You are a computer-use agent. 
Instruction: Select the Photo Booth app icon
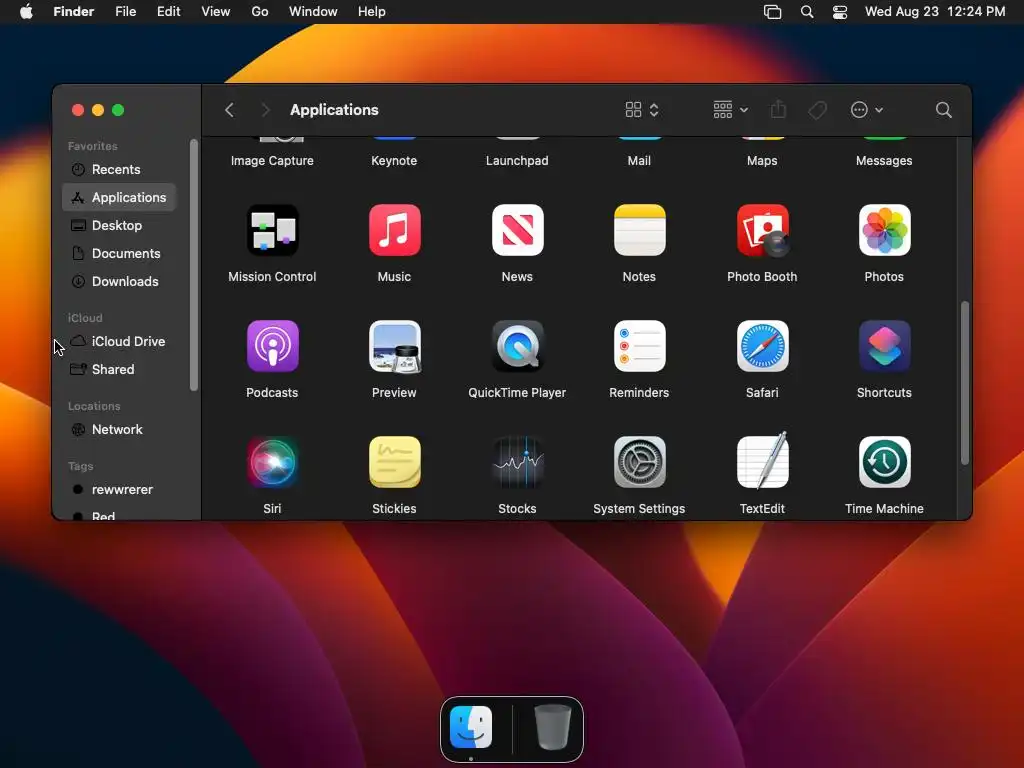coord(762,231)
